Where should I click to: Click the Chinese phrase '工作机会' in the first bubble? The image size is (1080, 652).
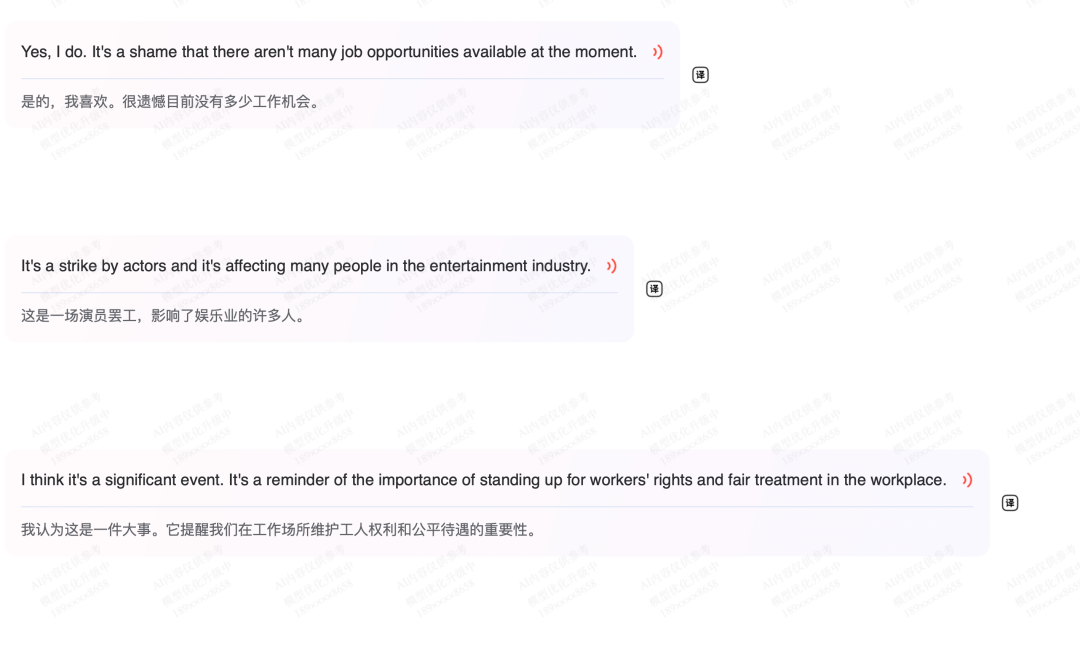pos(281,102)
